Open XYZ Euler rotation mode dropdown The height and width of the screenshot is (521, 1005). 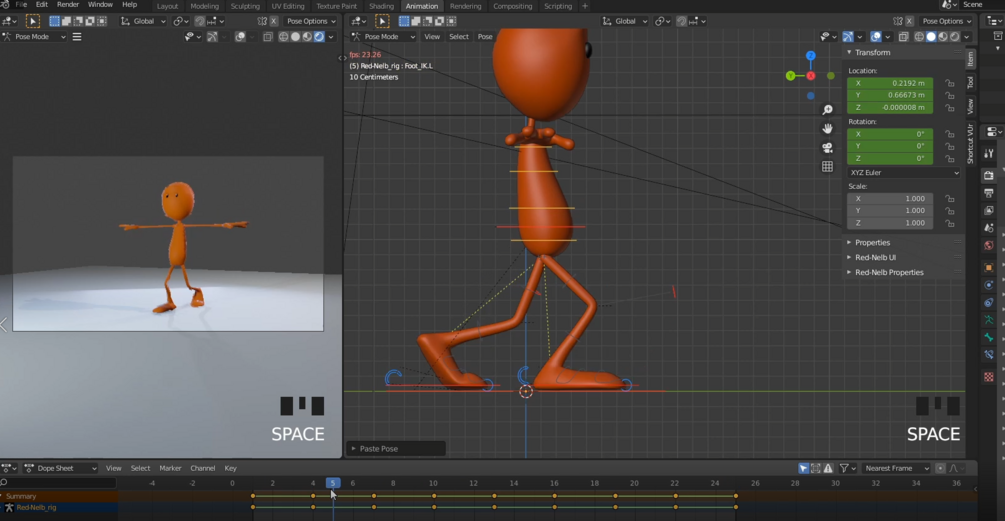(904, 173)
